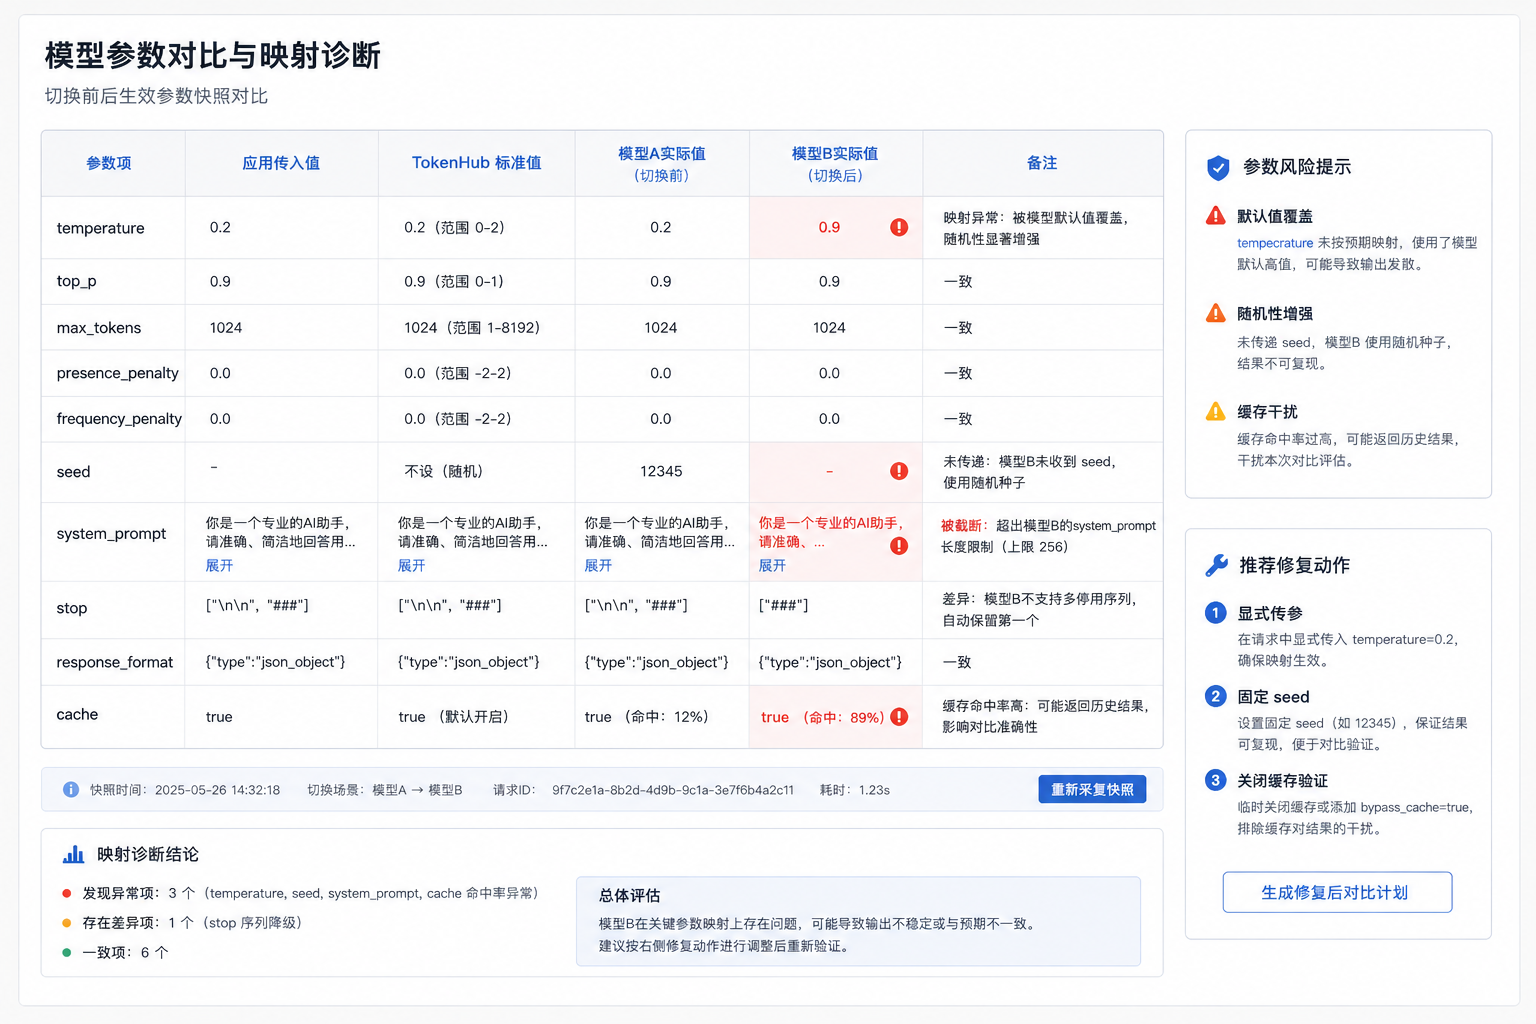Viewport: 1536px width, 1024px height.
Task: Click the true (命中: 12%) cache value
Action: click(646, 717)
